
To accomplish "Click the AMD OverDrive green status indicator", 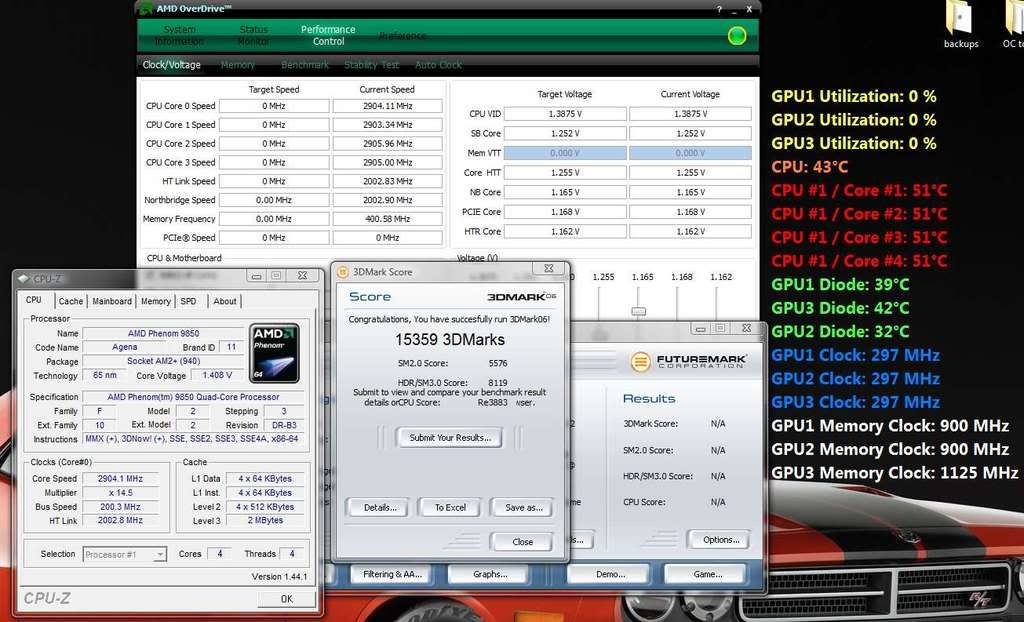I will [737, 35].
